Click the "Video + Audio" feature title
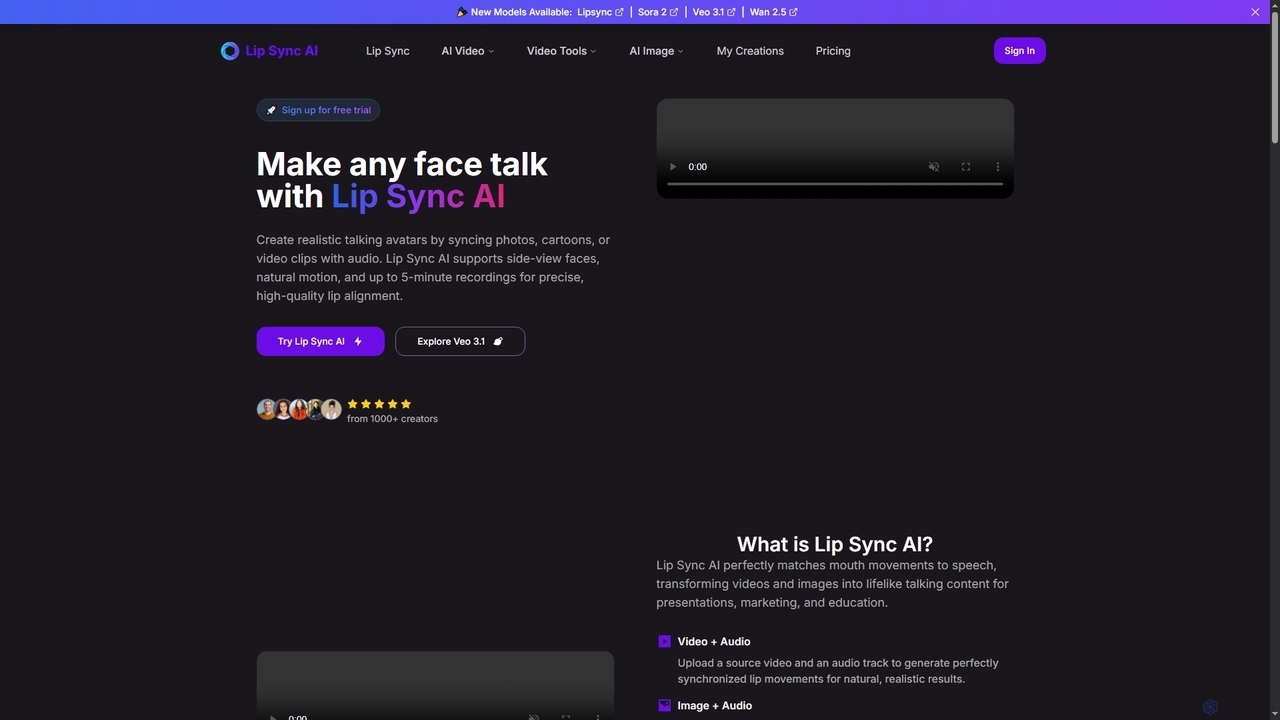Image resolution: width=1280 pixels, height=720 pixels. [714, 642]
